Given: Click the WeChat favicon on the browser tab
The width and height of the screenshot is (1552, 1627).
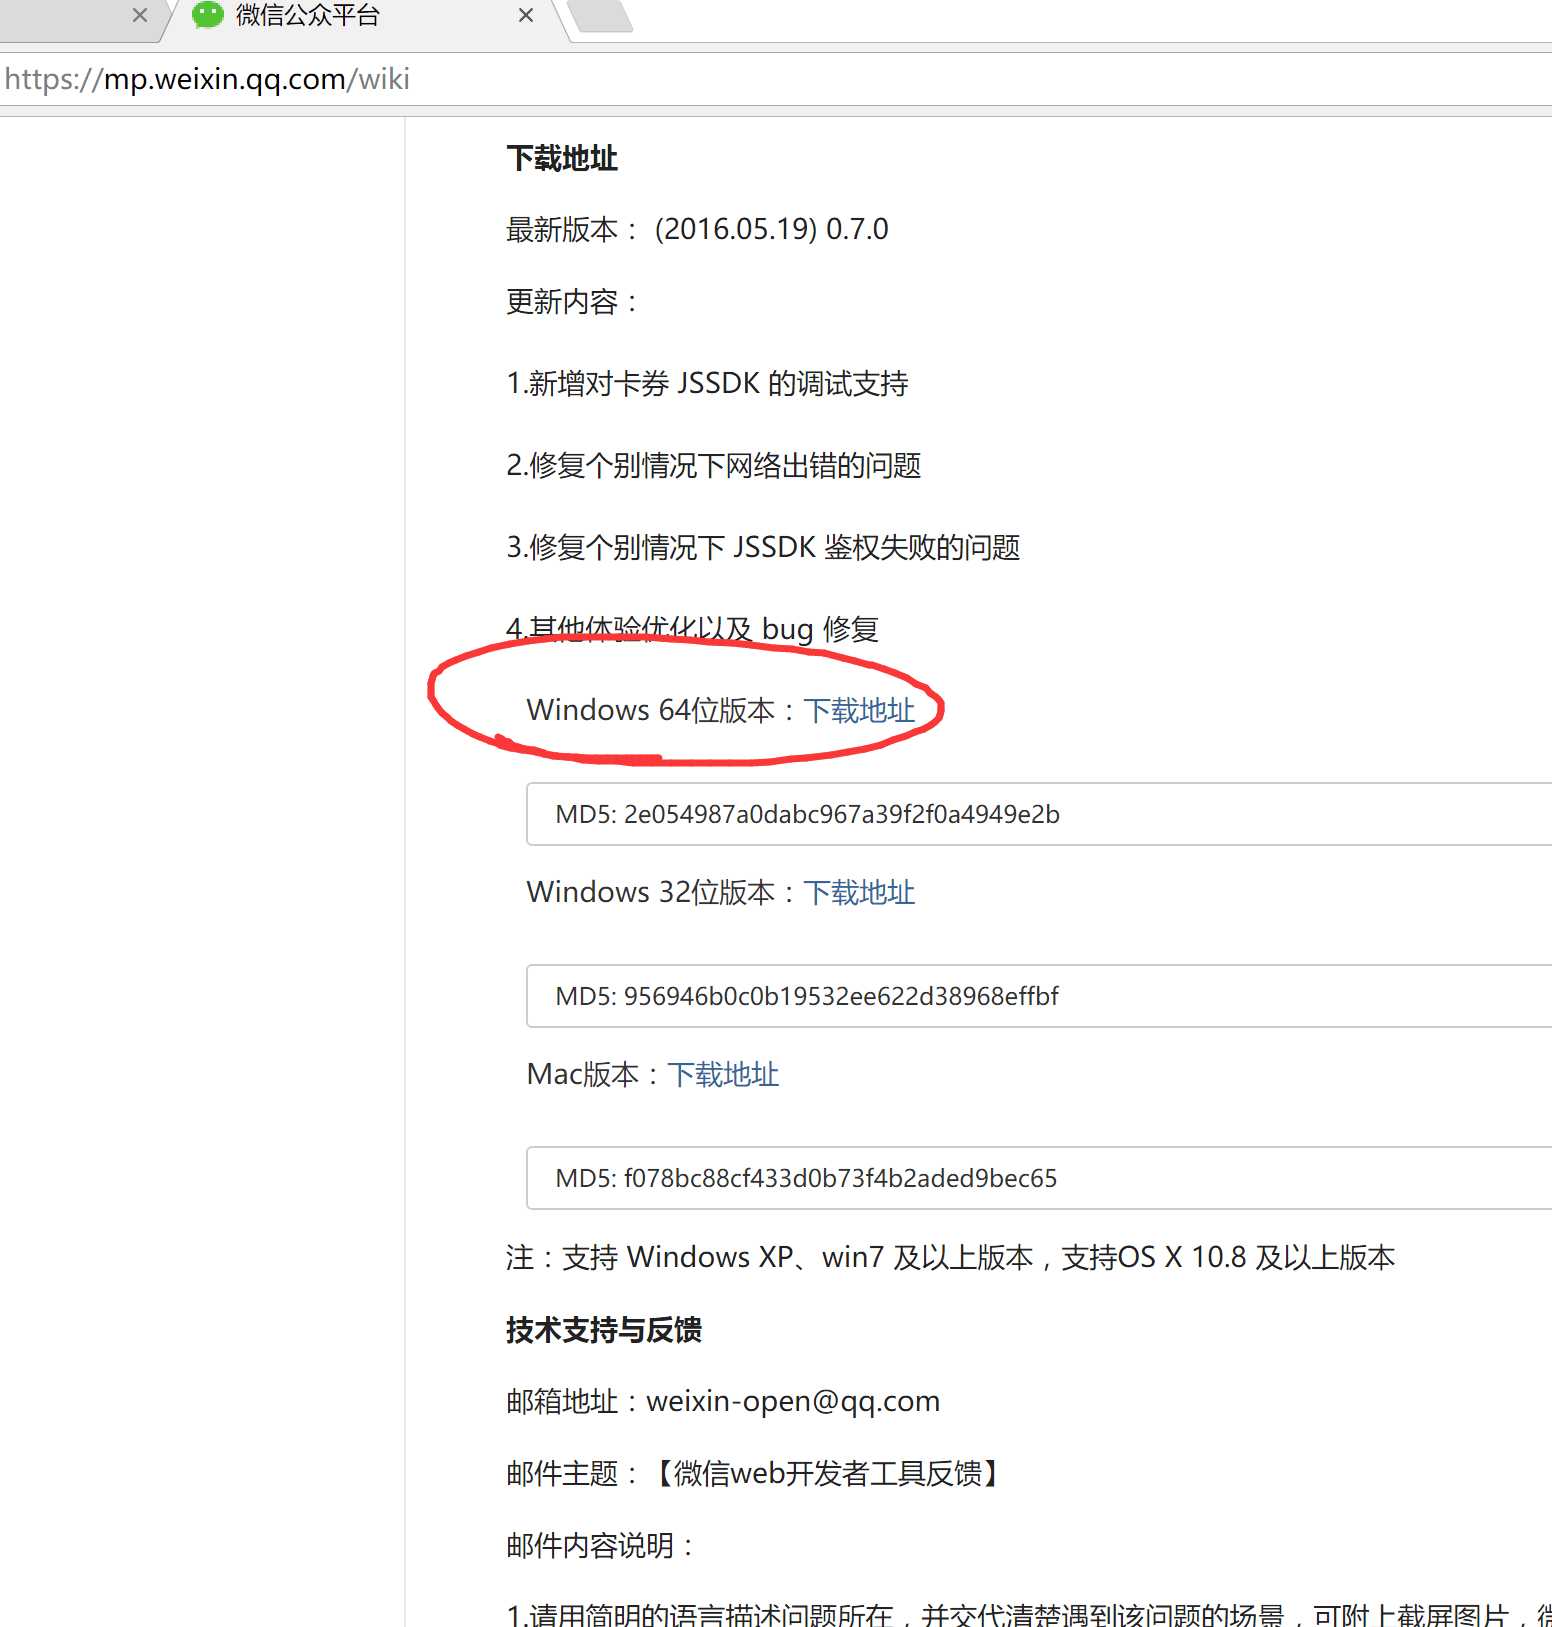Looking at the screenshot, I should [x=208, y=15].
